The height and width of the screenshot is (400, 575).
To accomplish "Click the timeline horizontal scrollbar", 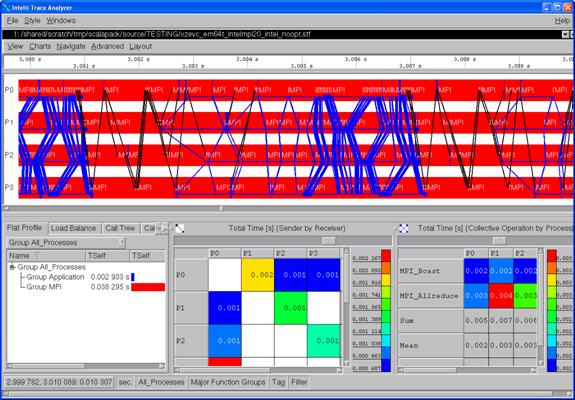I will pyautogui.click(x=288, y=209).
